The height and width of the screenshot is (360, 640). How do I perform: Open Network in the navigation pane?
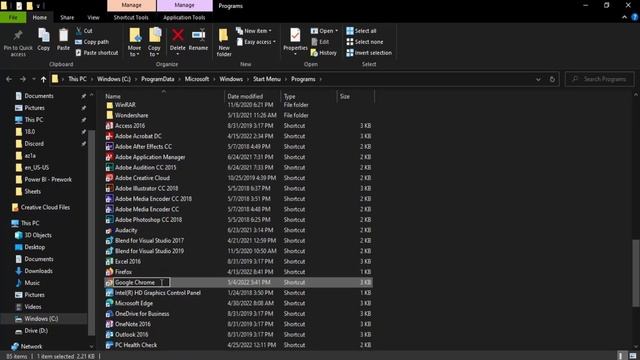(31, 347)
